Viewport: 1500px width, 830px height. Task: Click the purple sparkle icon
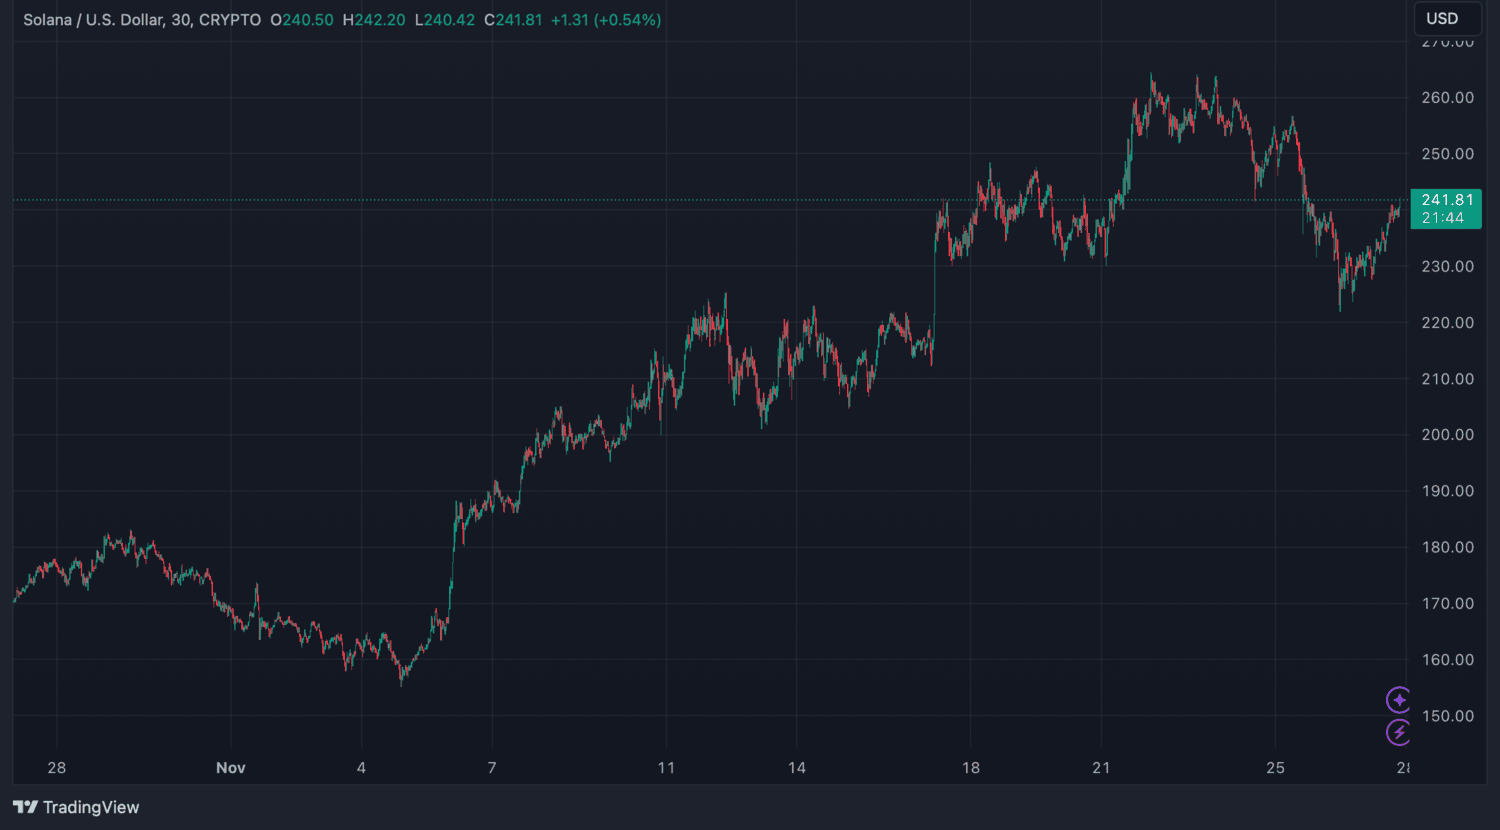(1398, 699)
